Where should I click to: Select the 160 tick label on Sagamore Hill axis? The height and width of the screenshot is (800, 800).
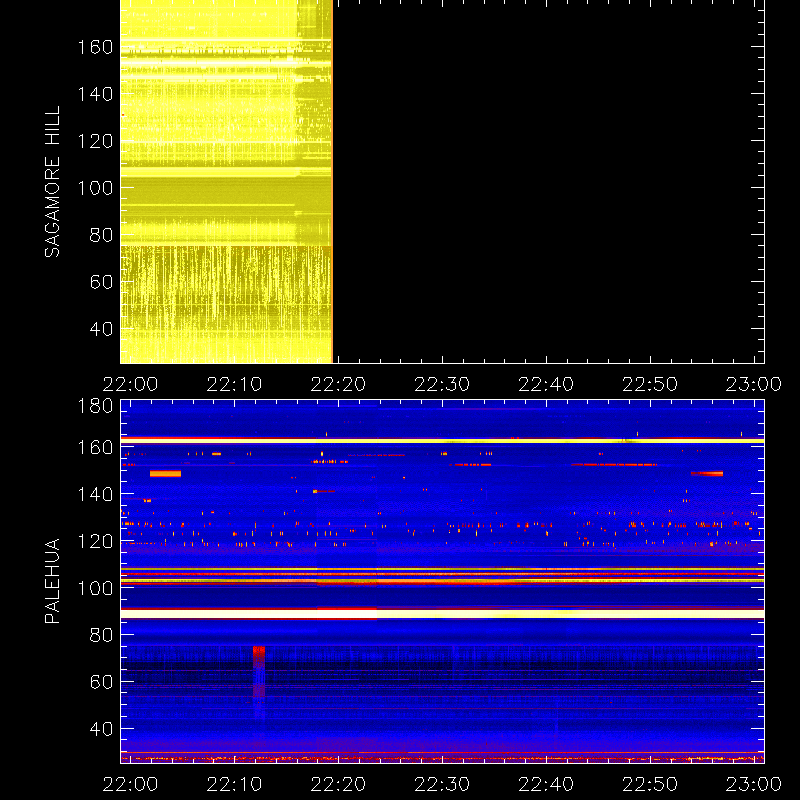(95, 47)
